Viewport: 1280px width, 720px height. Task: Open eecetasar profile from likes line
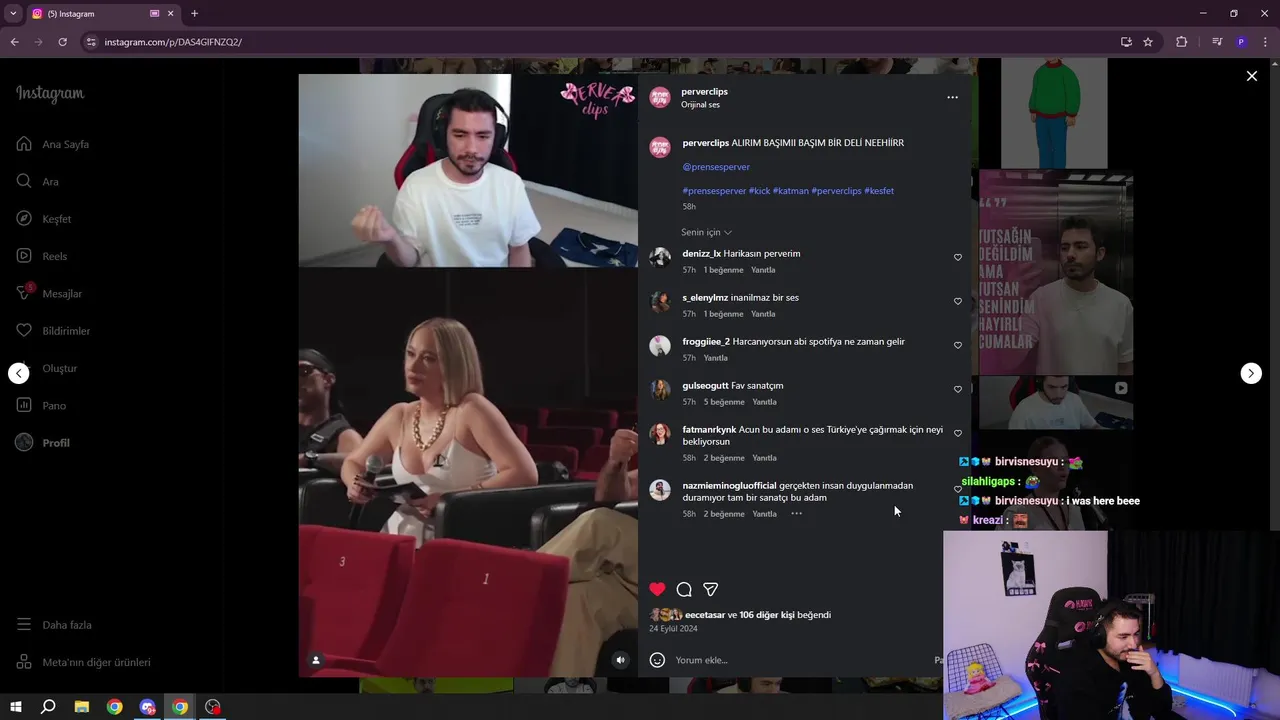704,615
